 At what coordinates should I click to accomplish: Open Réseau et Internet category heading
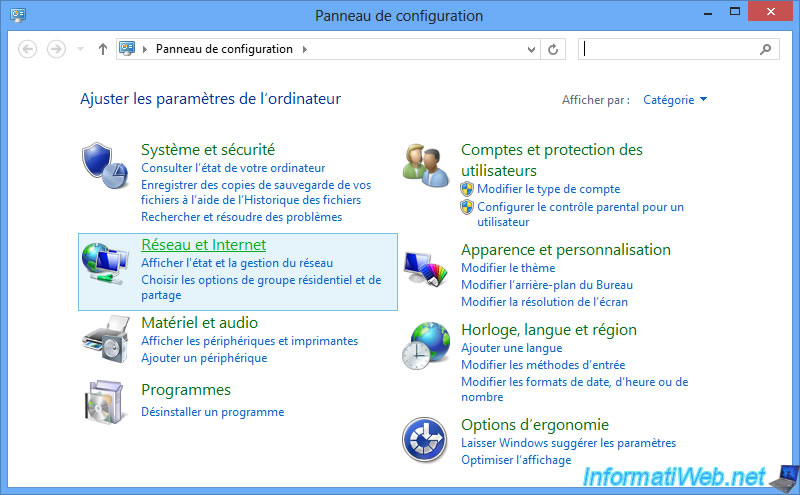(204, 245)
